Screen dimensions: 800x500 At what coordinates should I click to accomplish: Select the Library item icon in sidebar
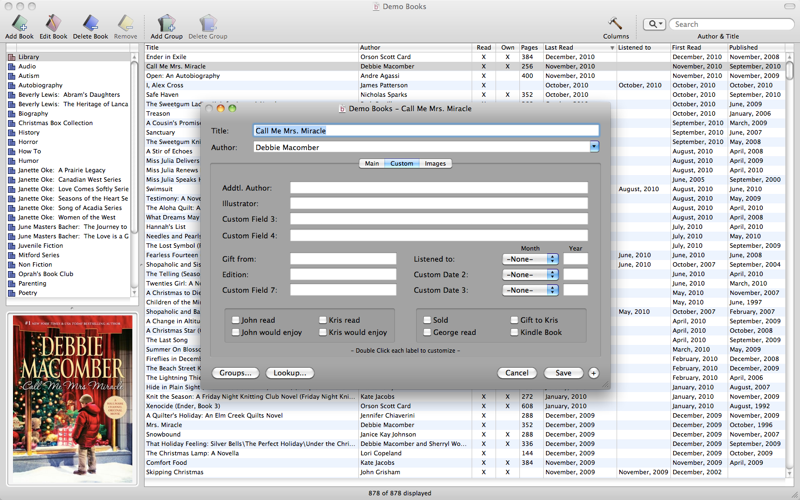(12, 58)
